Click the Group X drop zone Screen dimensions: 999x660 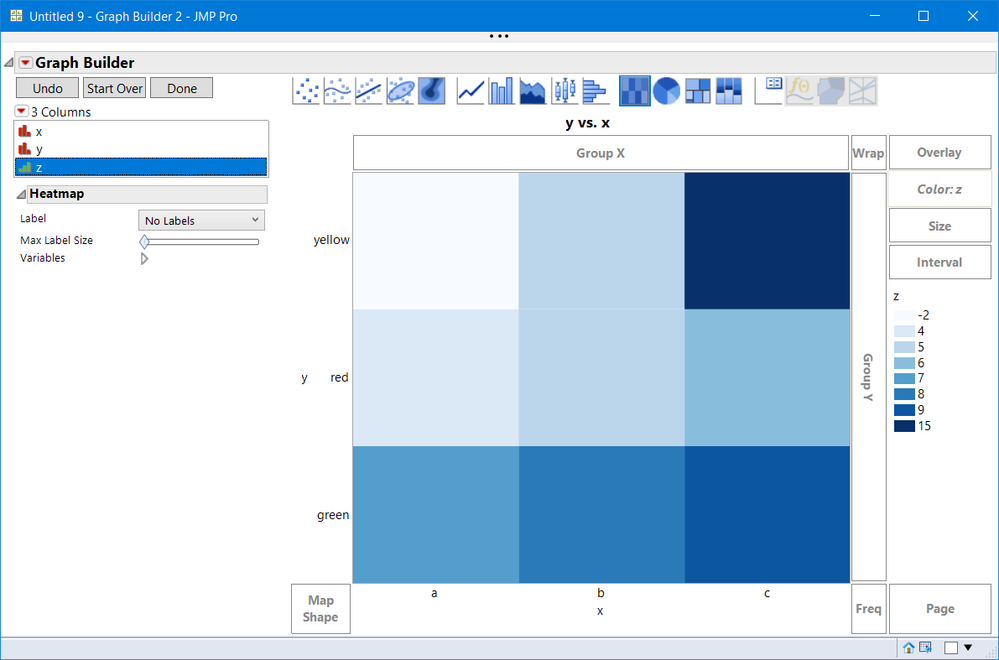pyautogui.click(x=600, y=153)
